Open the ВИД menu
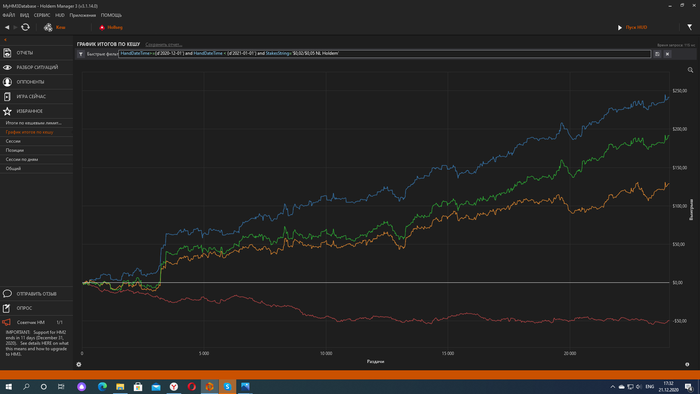The width and height of the screenshot is (700, 394). [25, 15]
